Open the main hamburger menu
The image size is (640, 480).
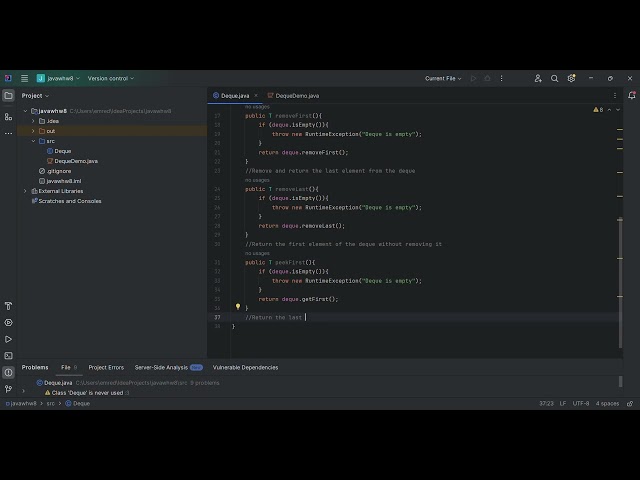(x=24, y=78)
